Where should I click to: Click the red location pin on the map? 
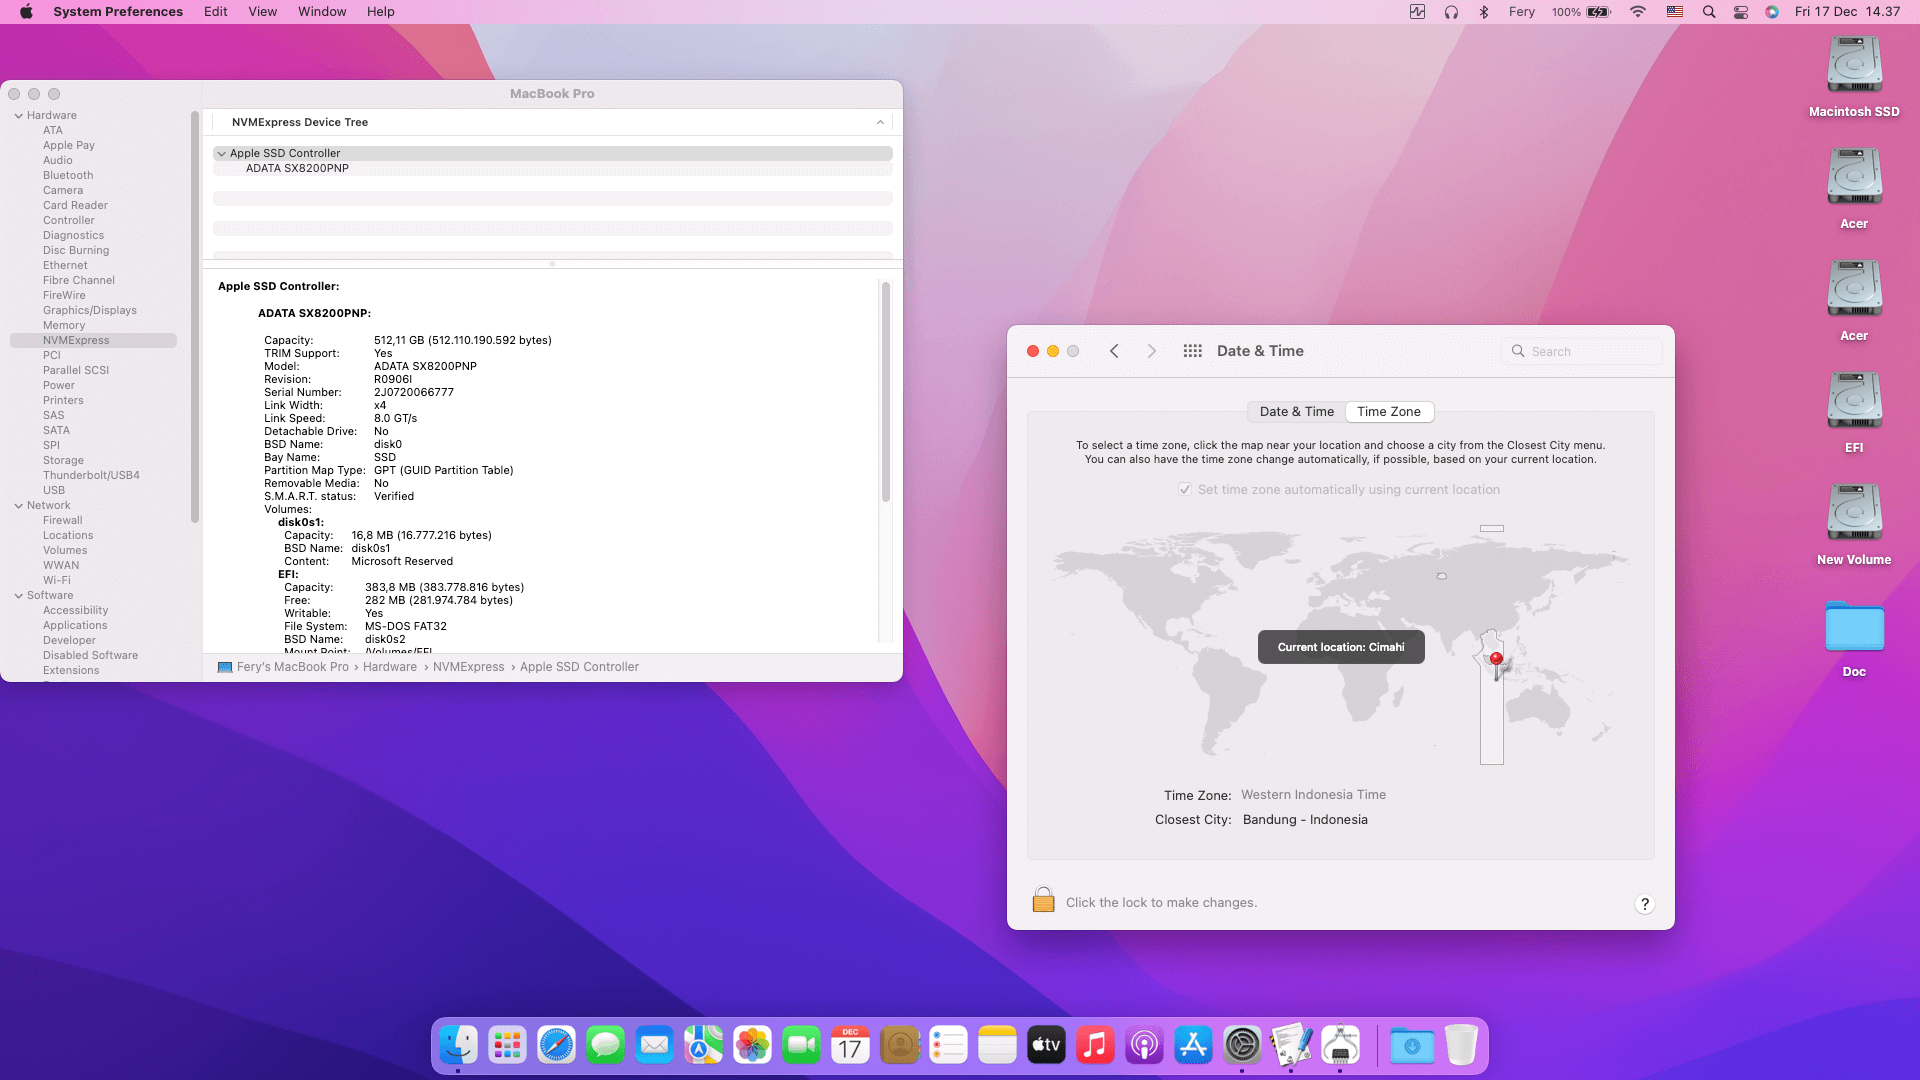point(1496,660)
